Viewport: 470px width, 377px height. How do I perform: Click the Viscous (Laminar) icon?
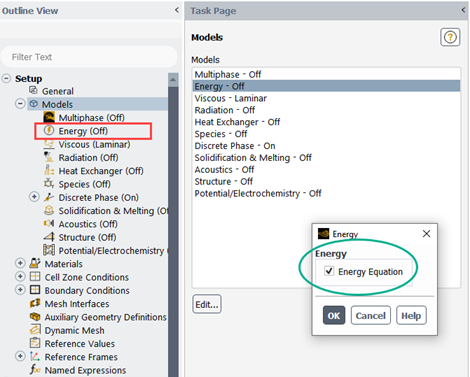(49, 144)
